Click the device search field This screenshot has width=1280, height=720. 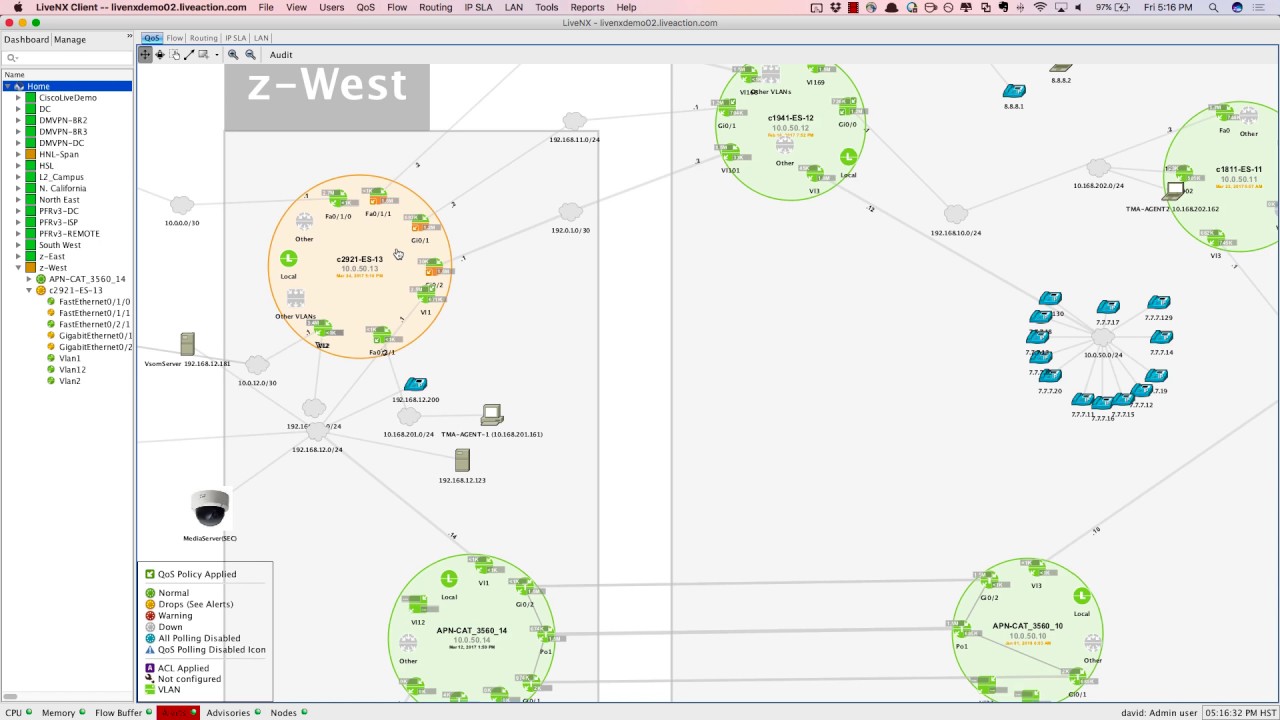[67, 58]
